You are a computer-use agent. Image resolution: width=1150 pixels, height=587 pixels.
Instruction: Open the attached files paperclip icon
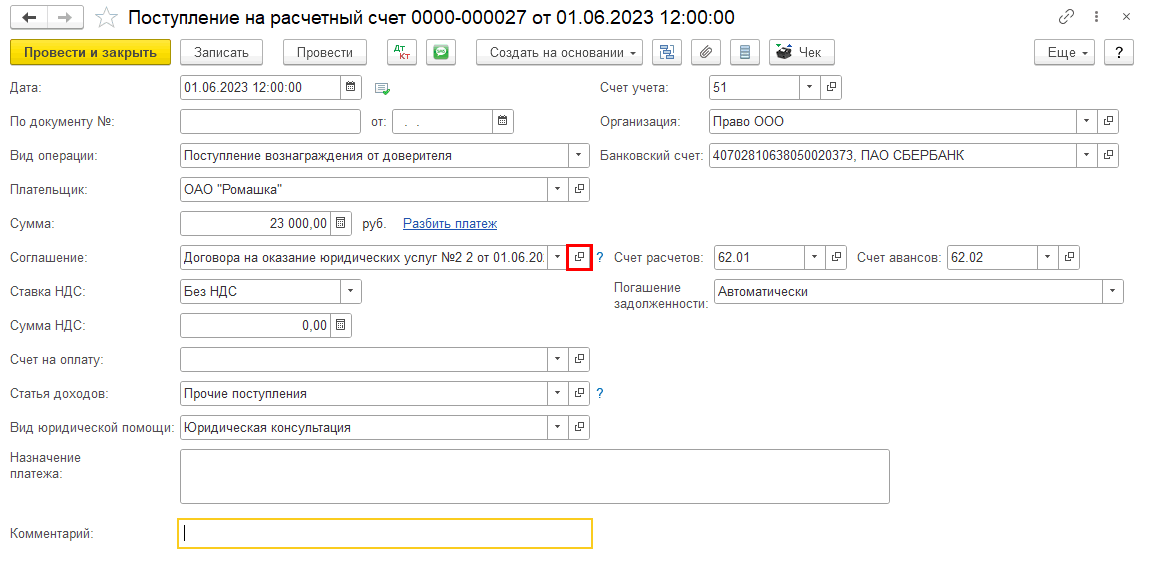pos(706,53)
